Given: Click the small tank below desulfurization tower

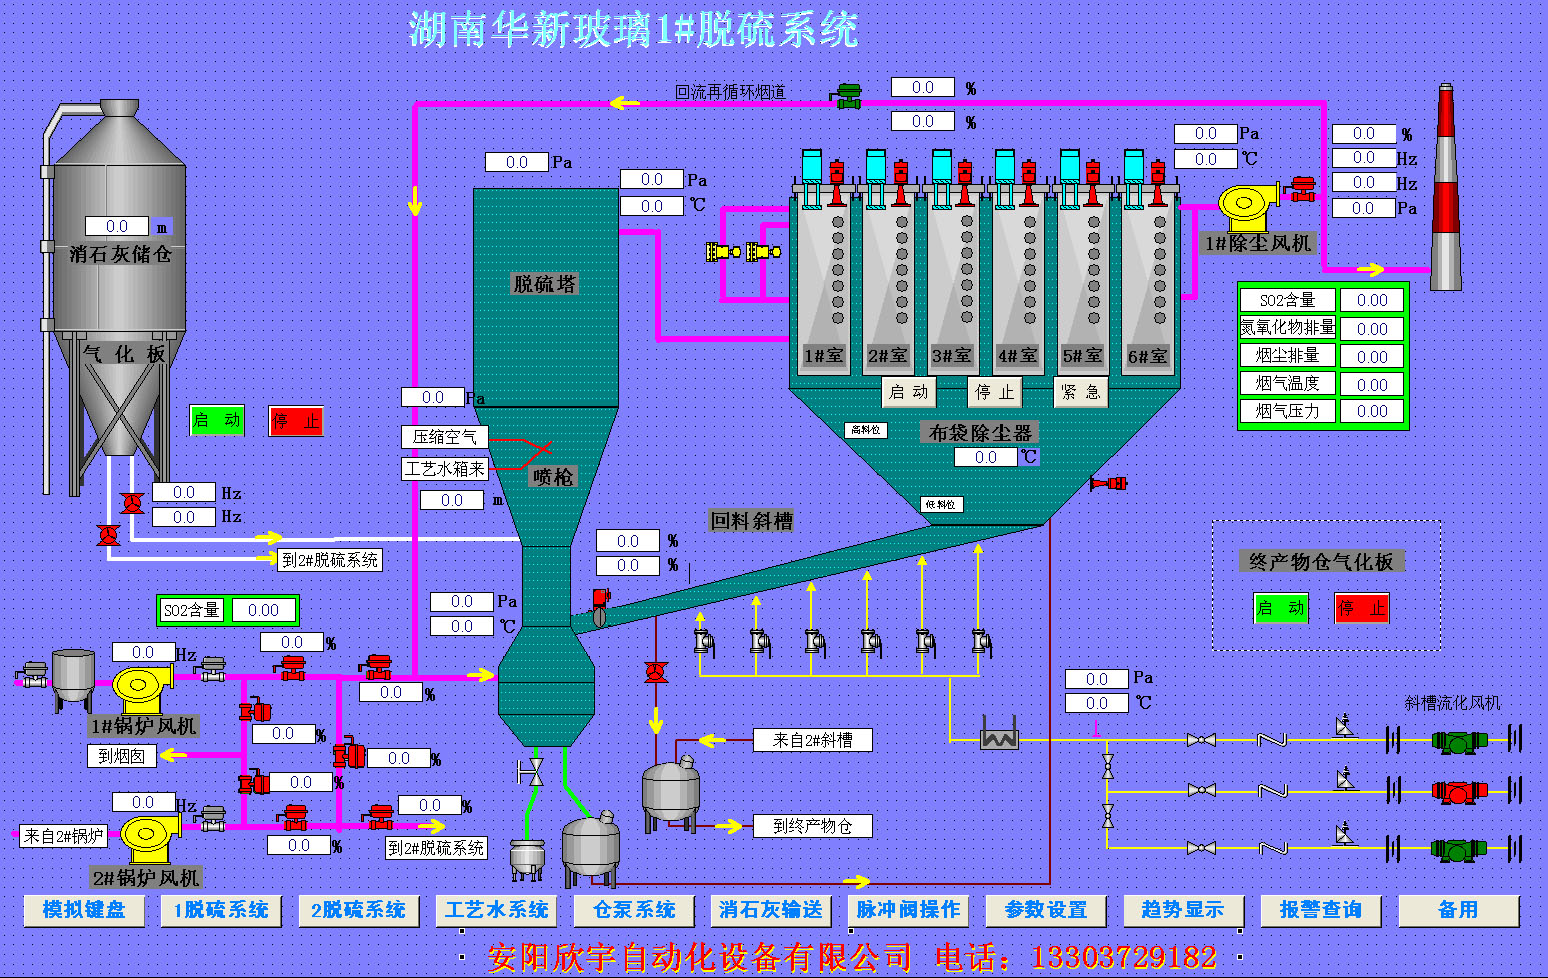Looking at the screenshot, I should point(527,859).
